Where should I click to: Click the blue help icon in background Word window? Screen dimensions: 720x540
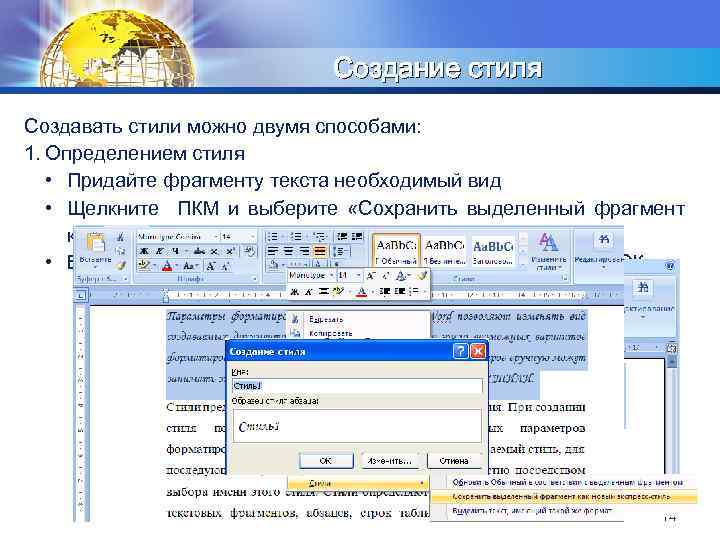click(670, 266)
